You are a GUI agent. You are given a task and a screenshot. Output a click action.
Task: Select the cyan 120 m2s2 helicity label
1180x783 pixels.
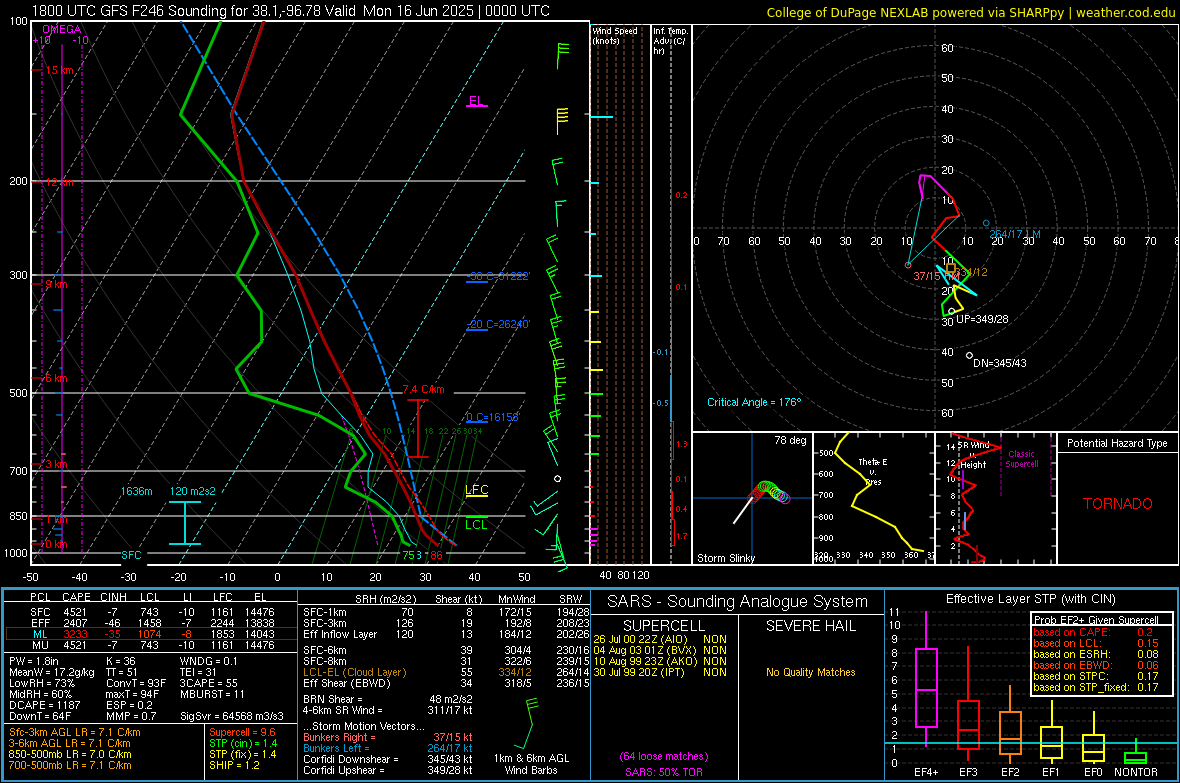[x=192, y=491]
